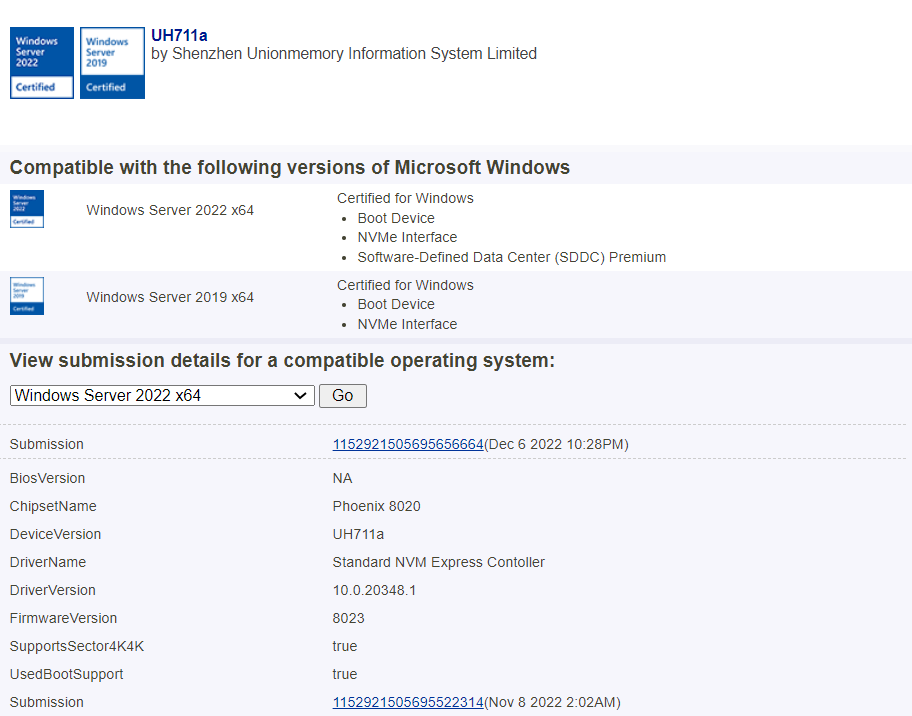Click the Standard NVM Express Contoller driver name

coord(438,562)
